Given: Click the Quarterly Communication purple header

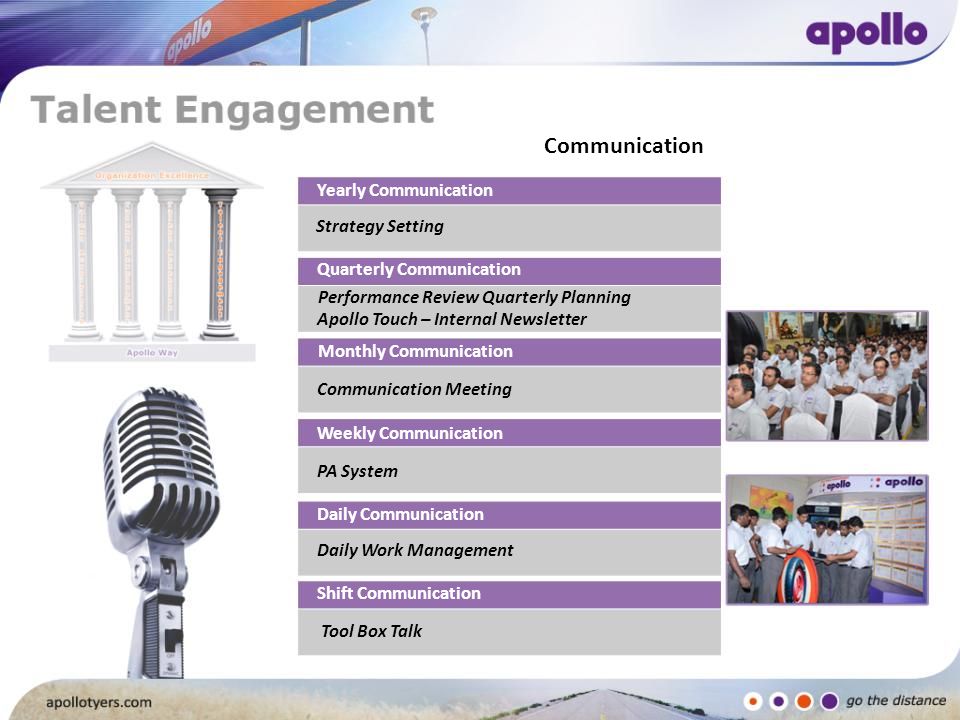Looking at the screenshot, I should 509,271.
